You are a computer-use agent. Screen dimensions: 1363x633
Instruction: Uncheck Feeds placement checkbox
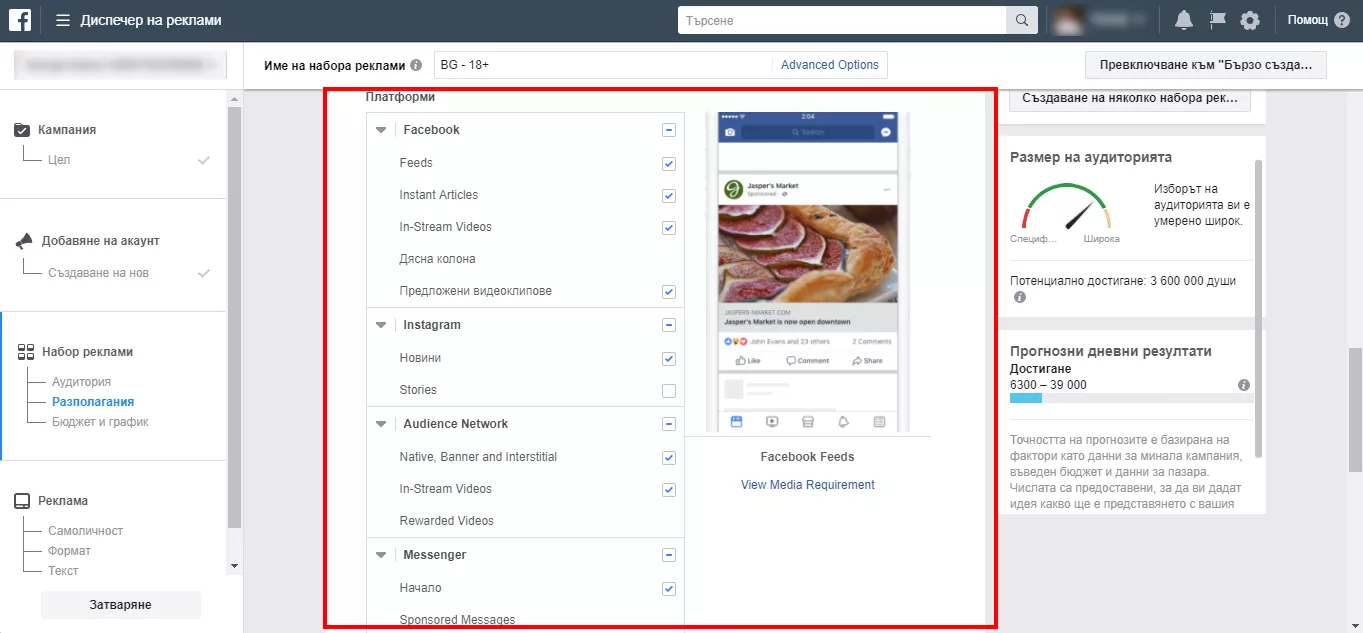click(669, 164)
